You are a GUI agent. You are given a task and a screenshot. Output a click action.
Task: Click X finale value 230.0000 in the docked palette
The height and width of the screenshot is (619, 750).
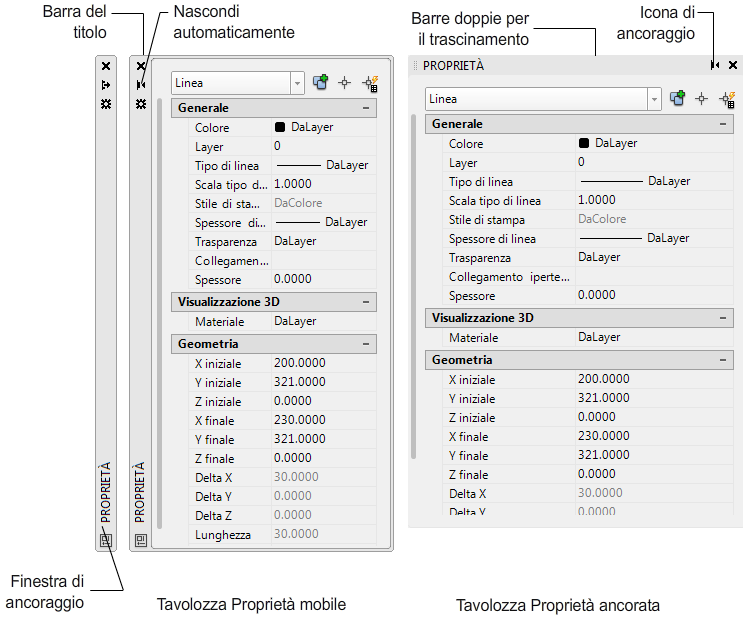click(x=654, y=436)
